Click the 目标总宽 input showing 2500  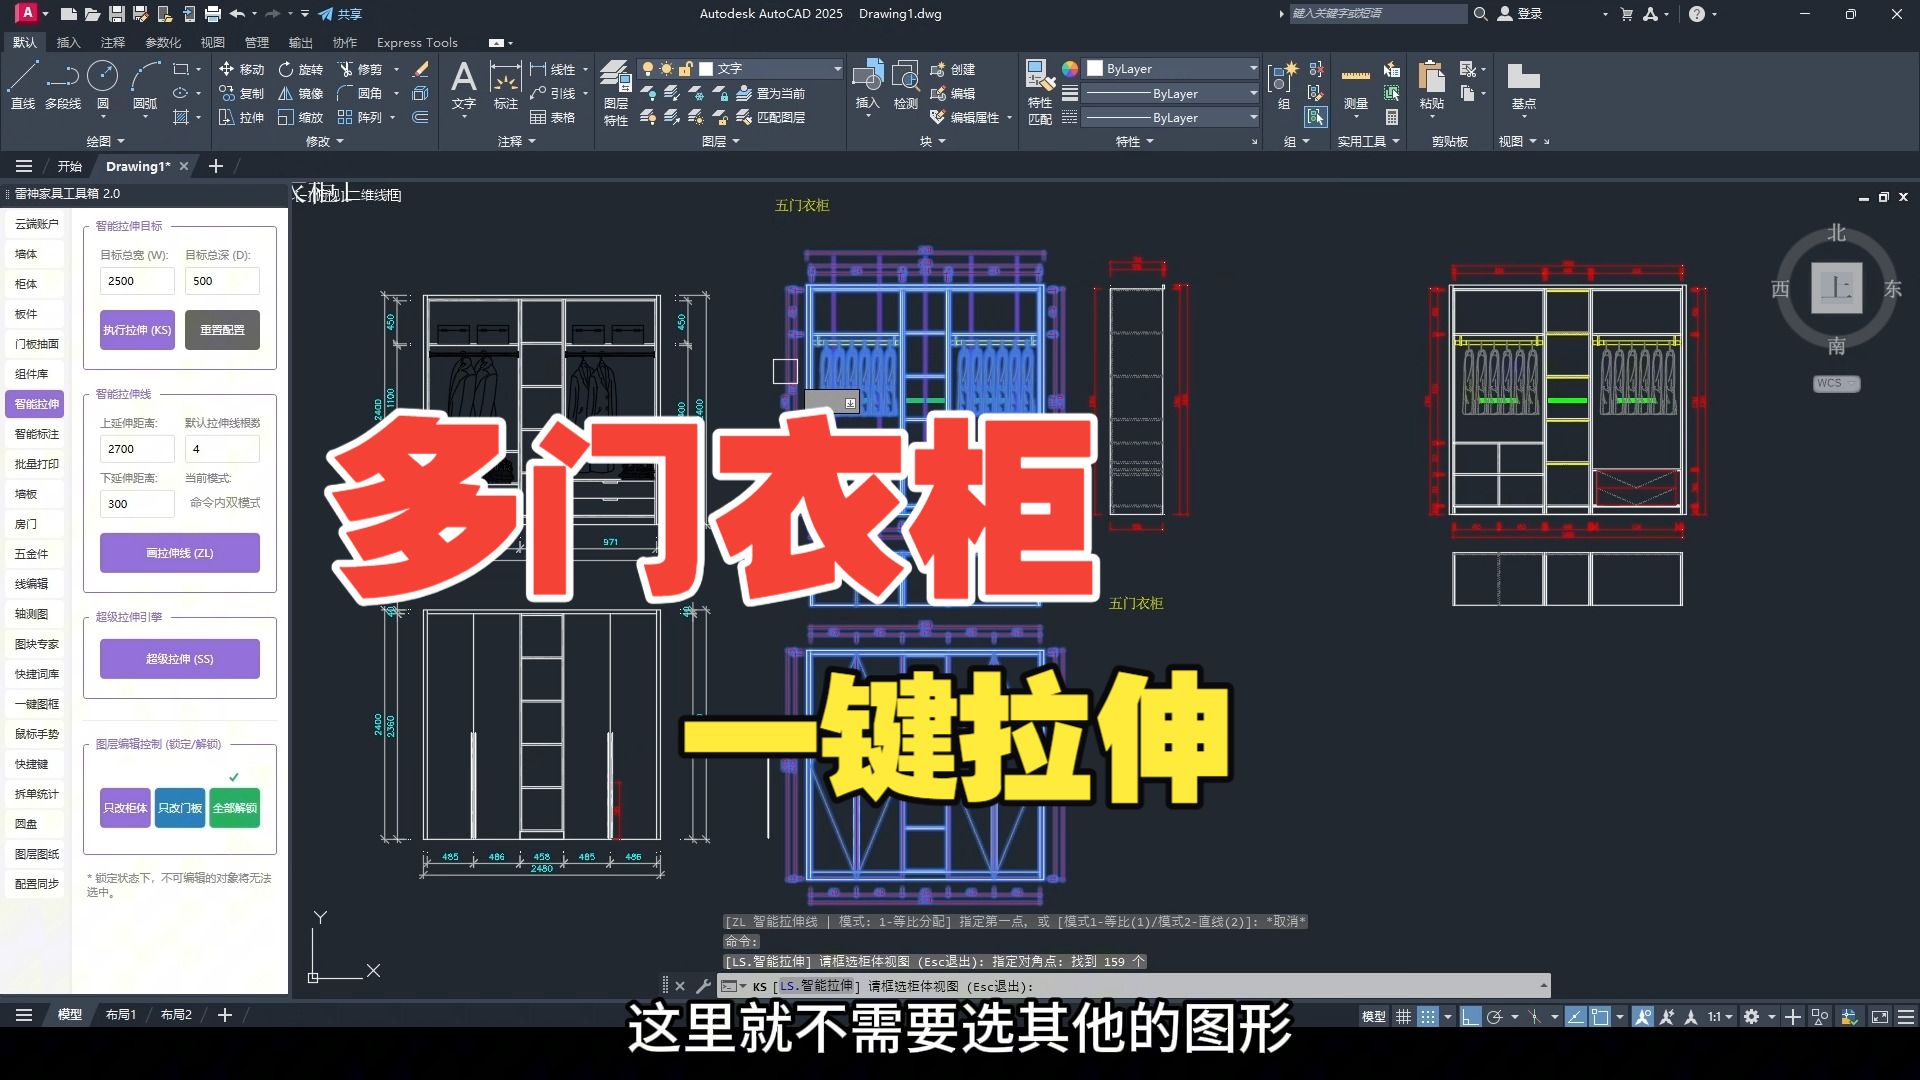point(137,281)
